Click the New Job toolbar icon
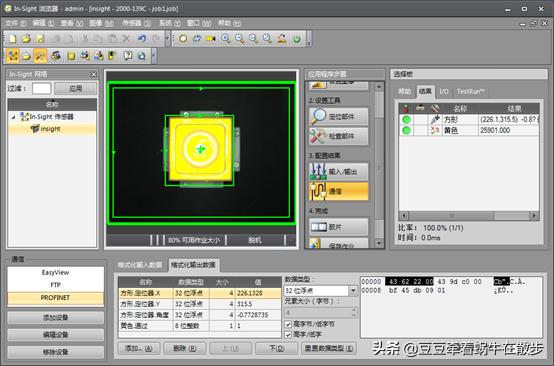Screen dimensions: 554x366 pyautogui.click(x=13, y=39)
